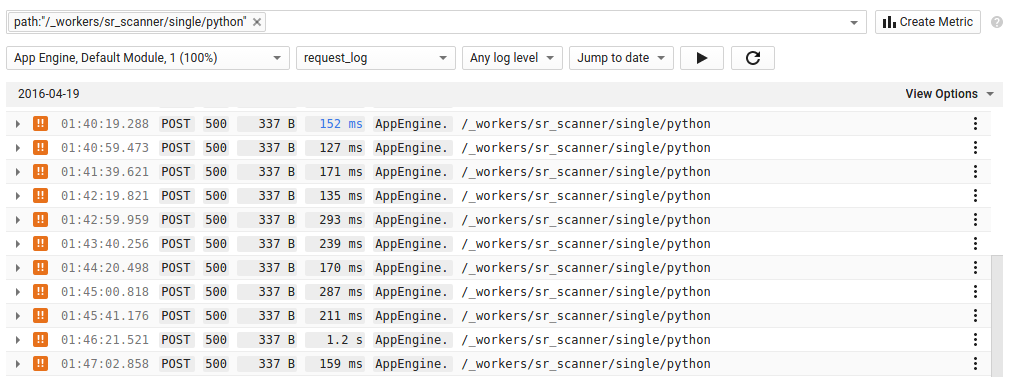Start streaming logs with the play button
This screenshot has width=1010, height=377.
(702, 58)
